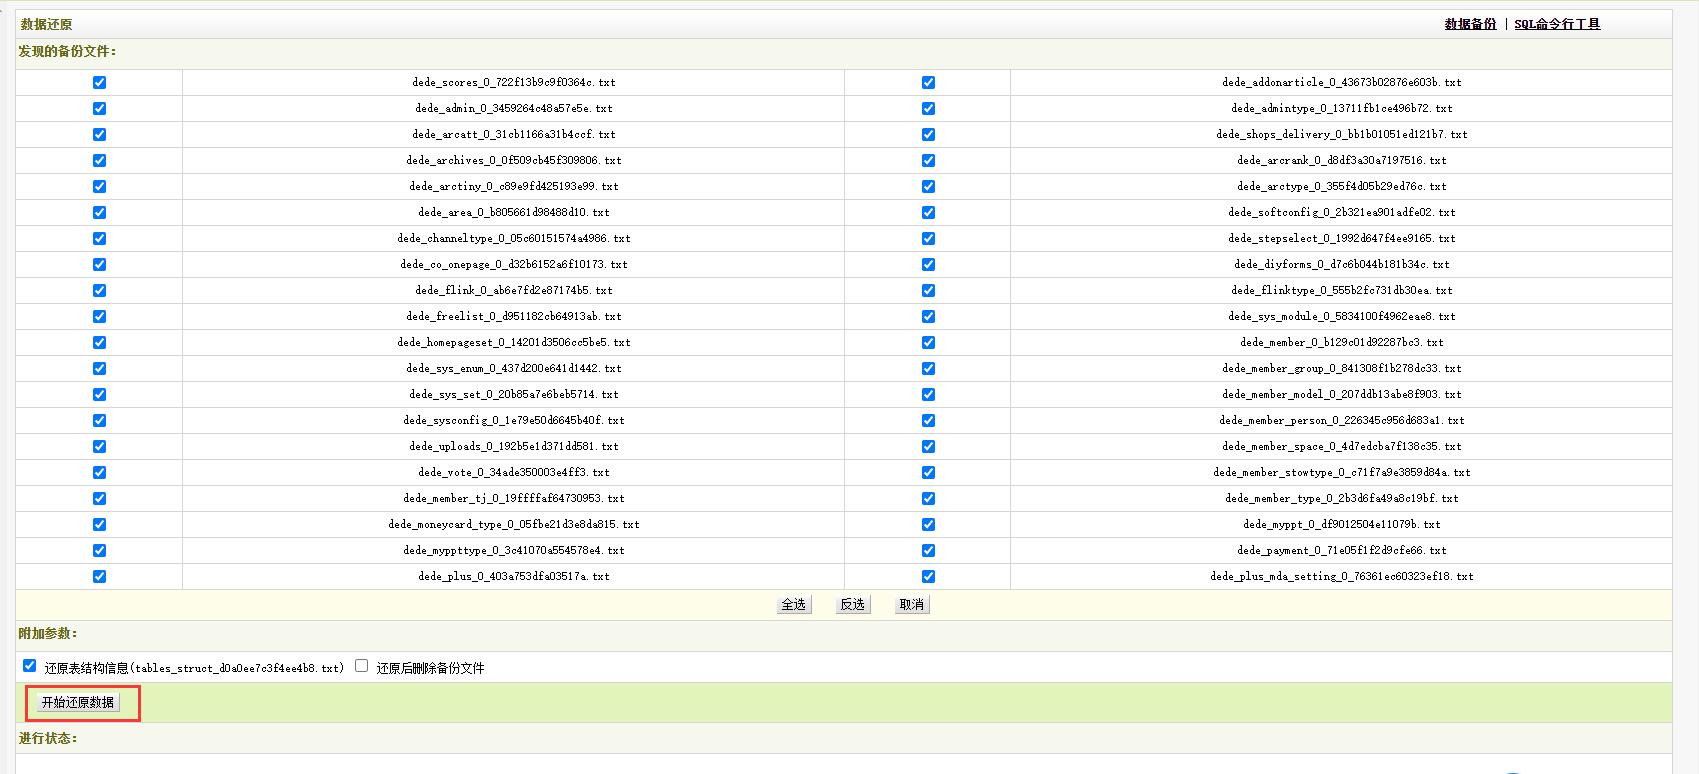This screenshot has width=1699, height=774.
Task: Toggle checkbox for dede_addonarticle backup file
Action: (x=928, y=82)
